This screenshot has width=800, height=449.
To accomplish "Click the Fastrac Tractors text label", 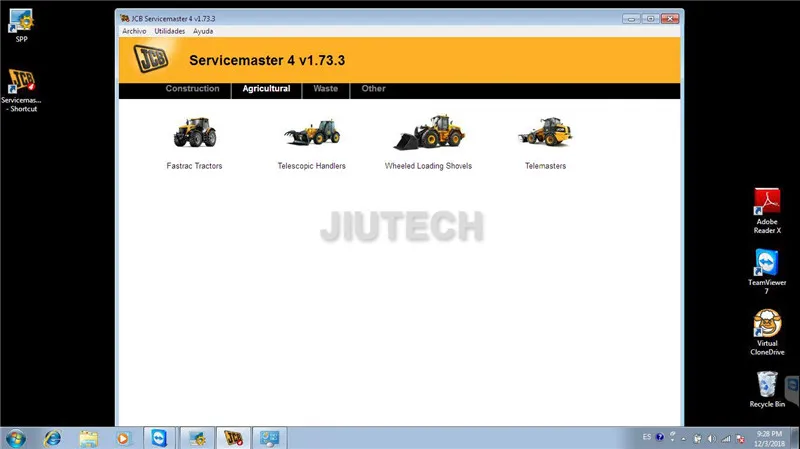I will tap(194, 166).
